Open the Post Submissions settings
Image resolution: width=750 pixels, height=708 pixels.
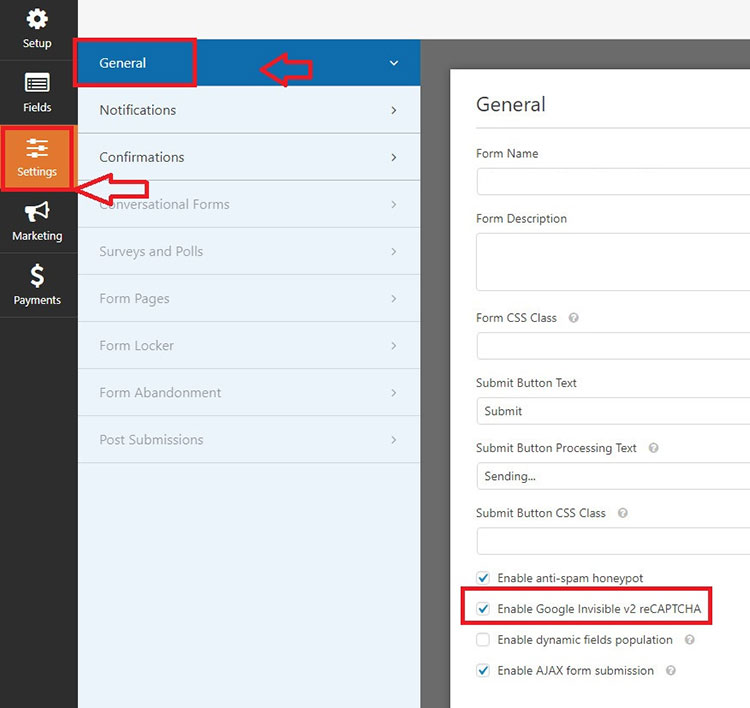tap(249, 440)
